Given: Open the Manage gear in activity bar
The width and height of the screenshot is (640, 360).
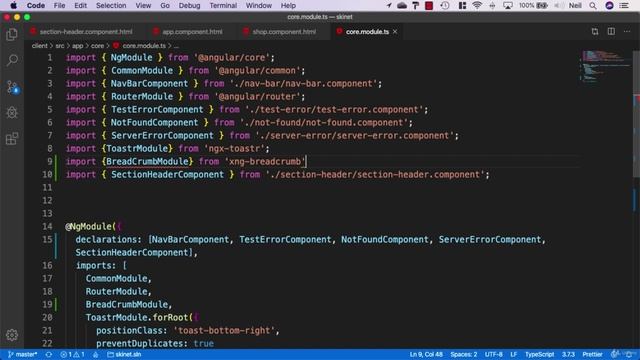Looking at the screenshot, I should coord(12,335).
